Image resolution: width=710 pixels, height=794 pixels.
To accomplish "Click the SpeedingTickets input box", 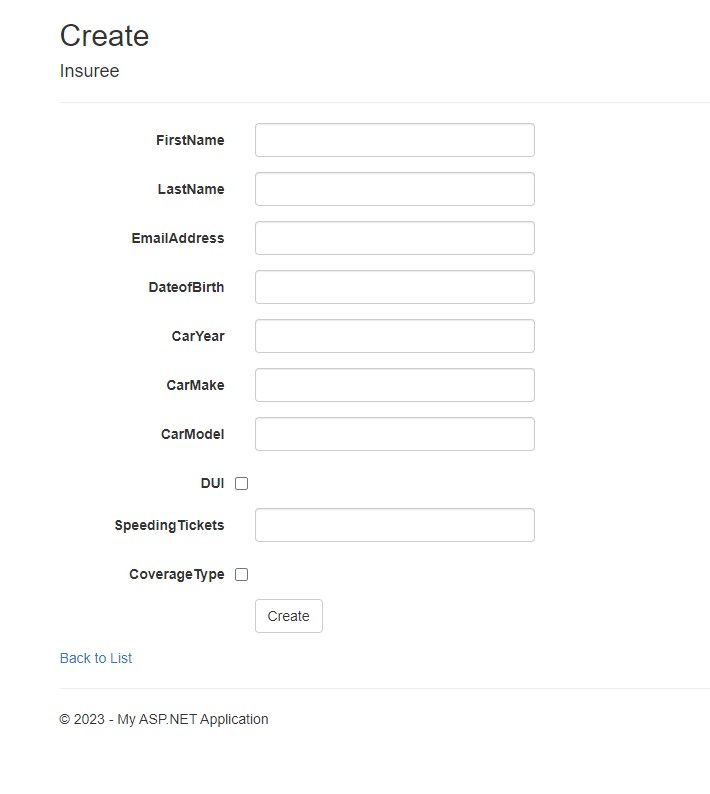I will coord(395,525).
